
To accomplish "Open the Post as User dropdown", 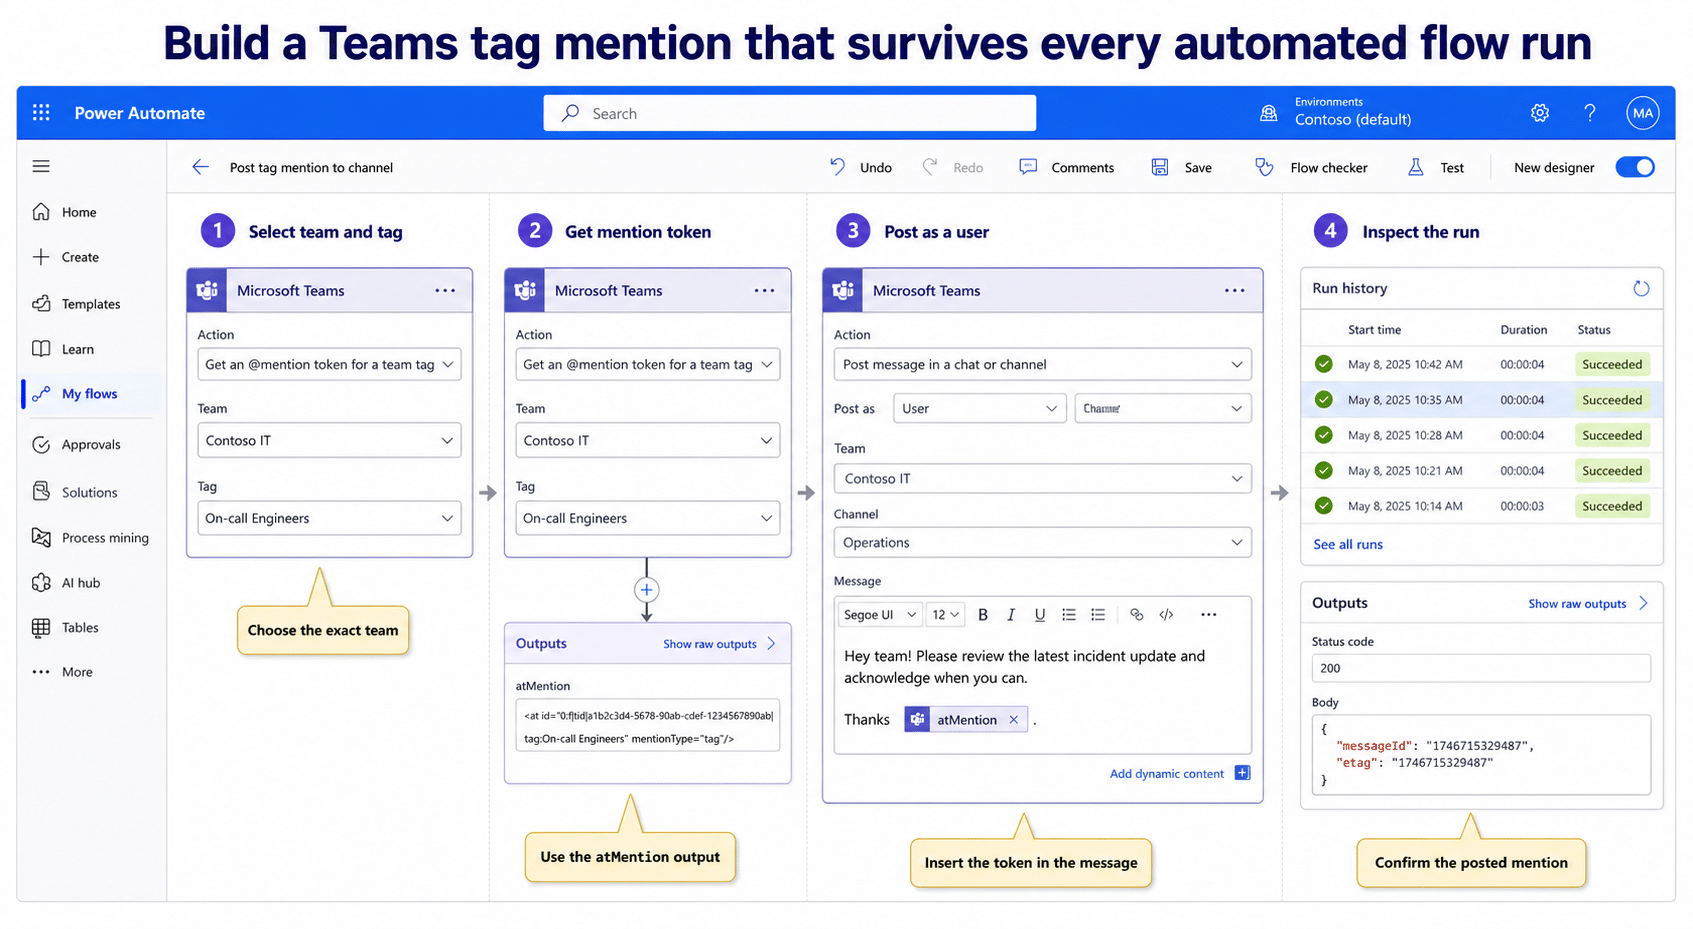I will coord(979,408).
